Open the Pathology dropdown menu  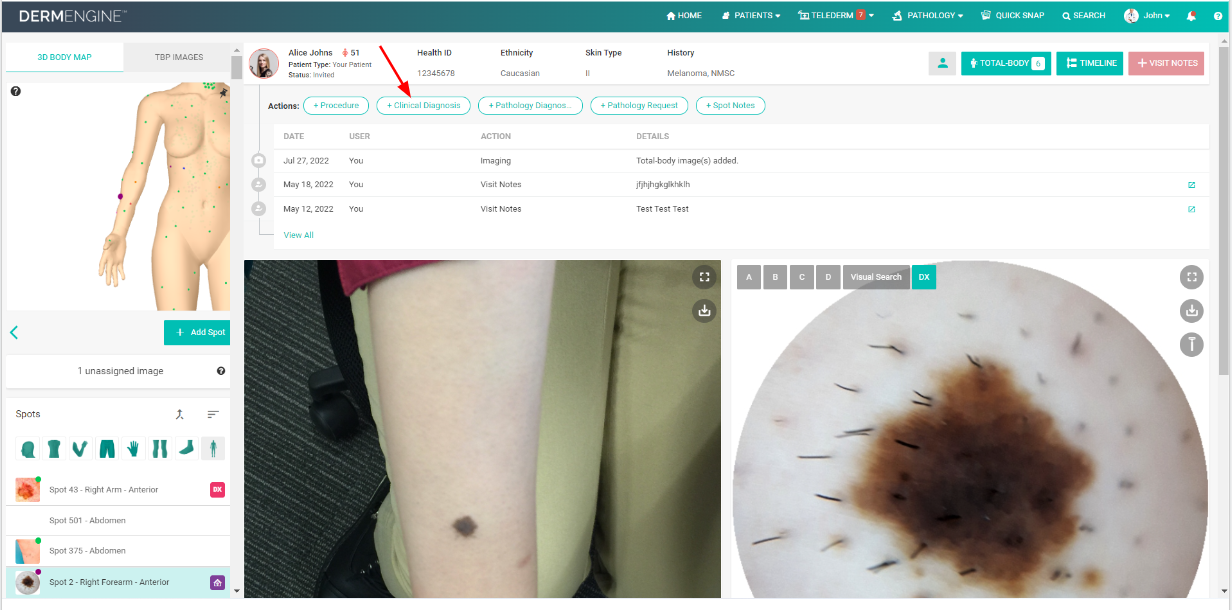[927, 16]
